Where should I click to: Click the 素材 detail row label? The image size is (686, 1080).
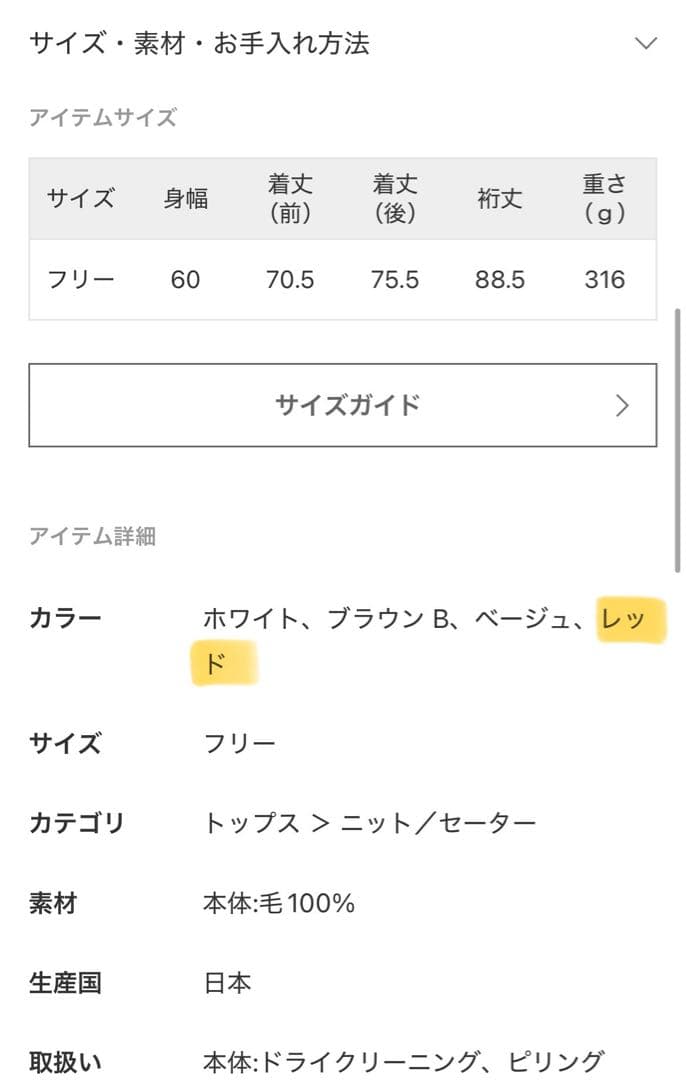tap(54, 903)
